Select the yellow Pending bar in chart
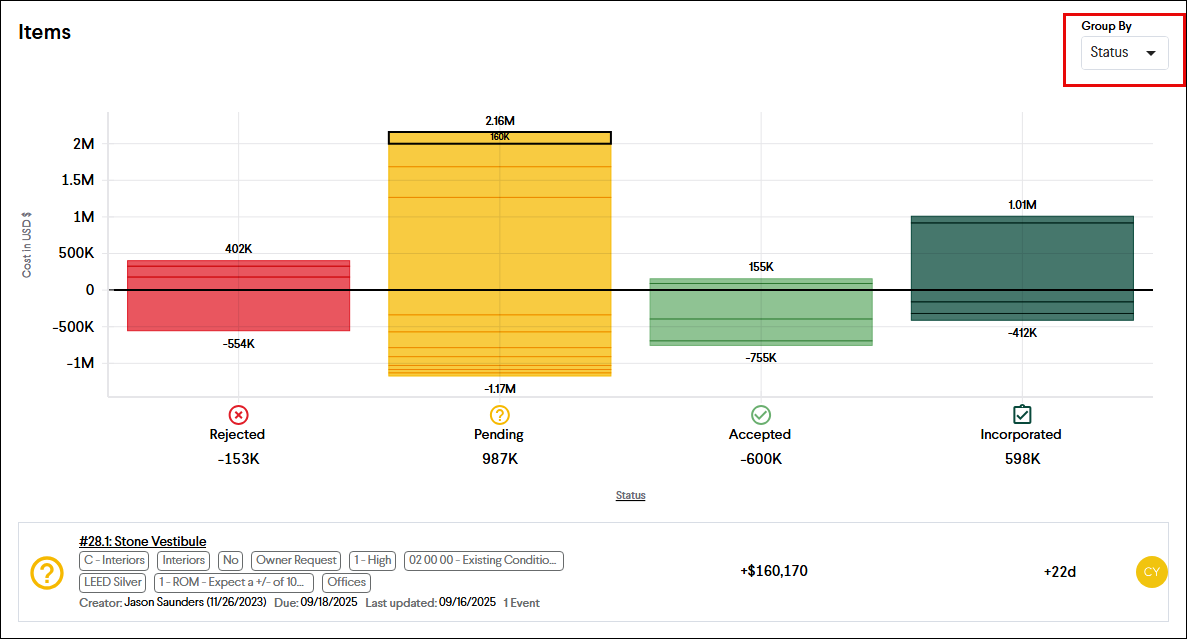The width and height of the screenshot is (1187, 639). click(499, 250)
